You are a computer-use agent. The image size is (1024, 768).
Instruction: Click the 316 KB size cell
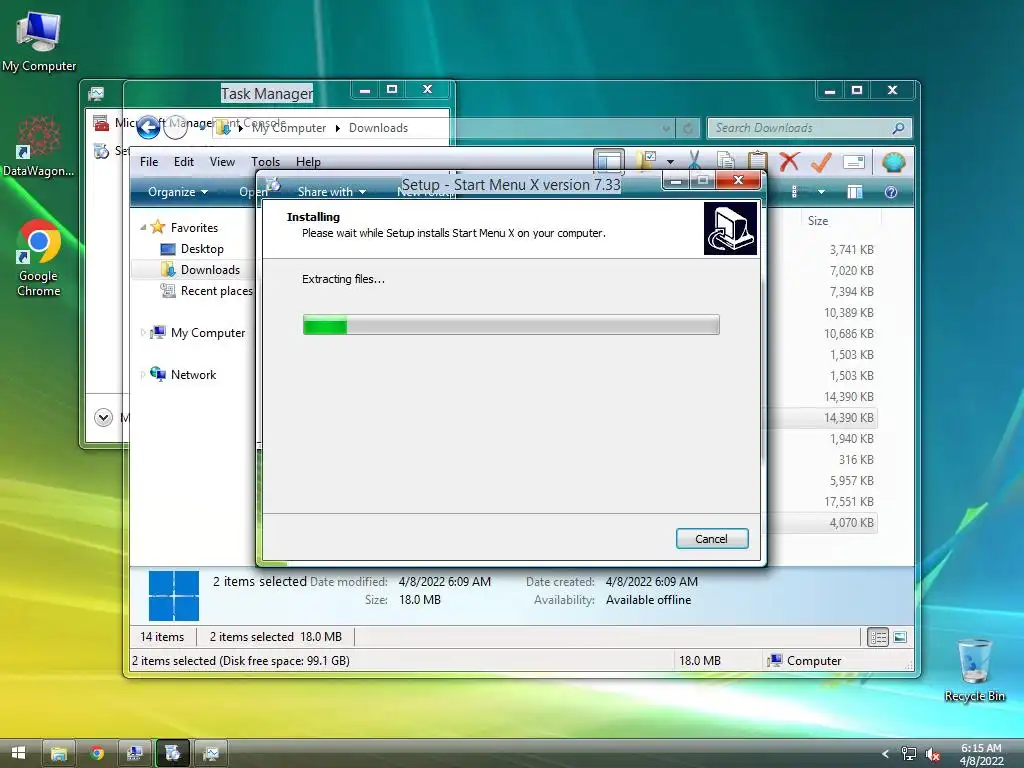coord(856,460)
